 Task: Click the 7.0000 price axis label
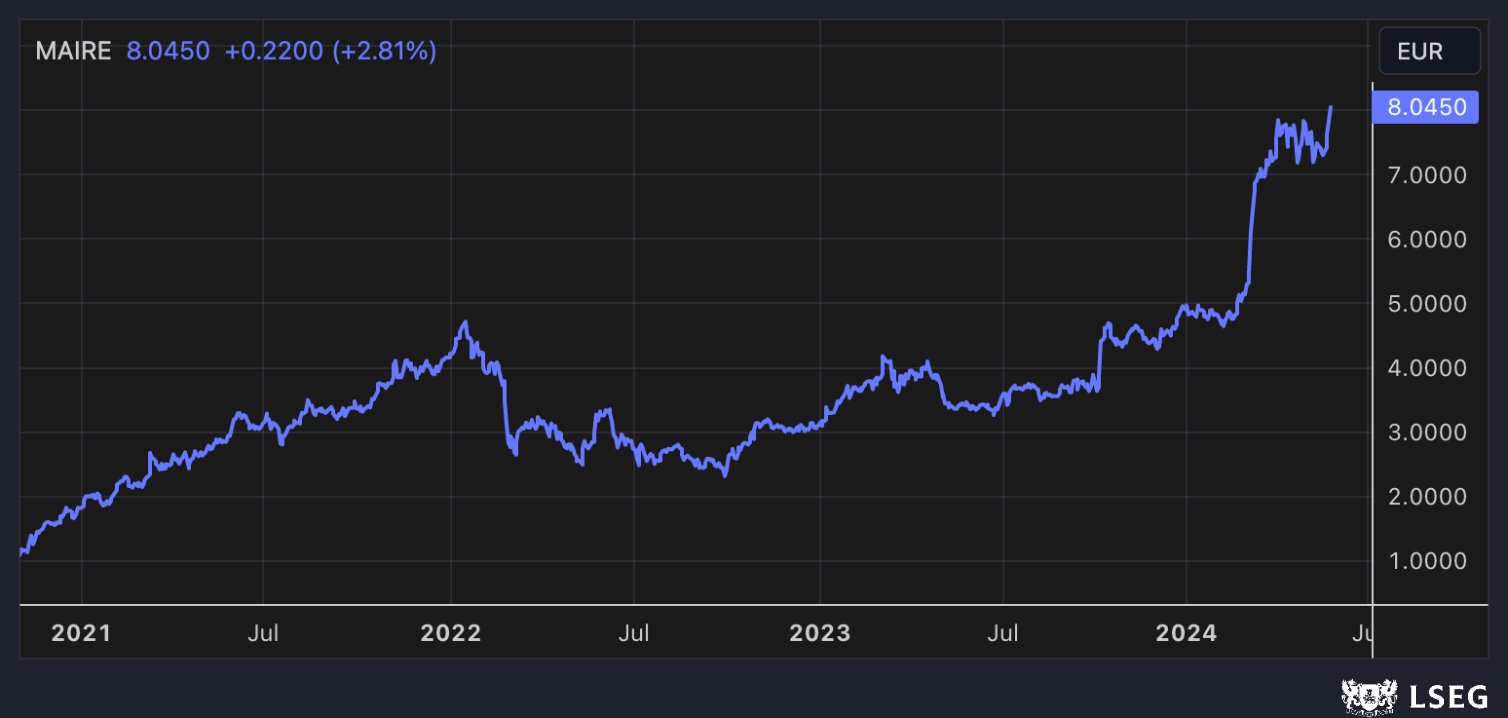(x=1426, y=175)
